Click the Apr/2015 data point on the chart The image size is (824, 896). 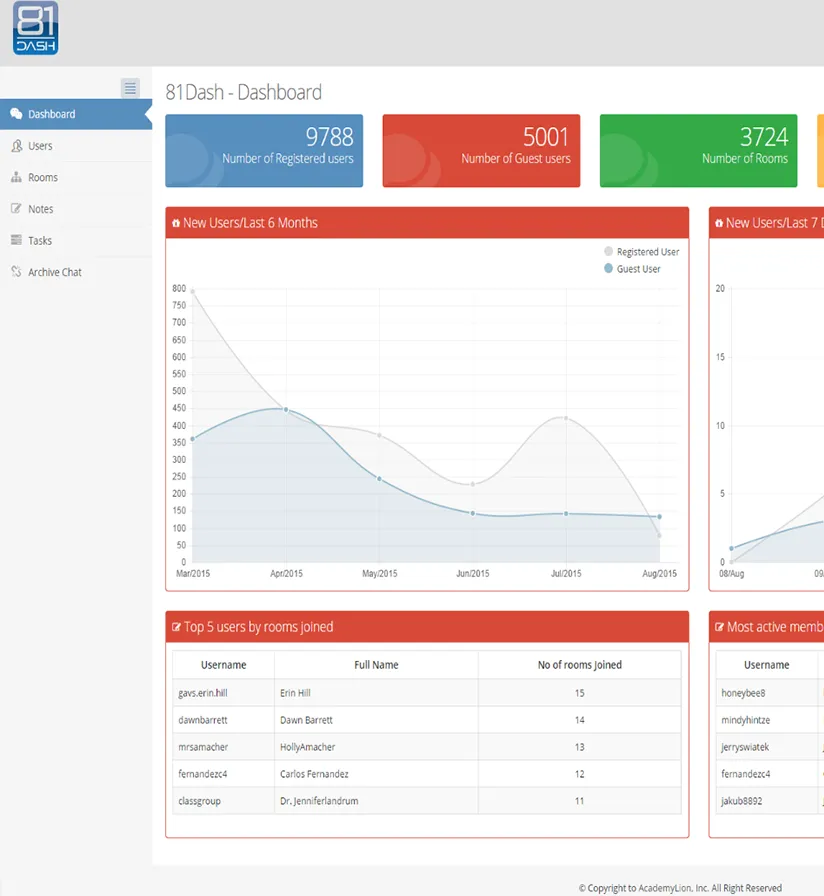coord(284,409)
